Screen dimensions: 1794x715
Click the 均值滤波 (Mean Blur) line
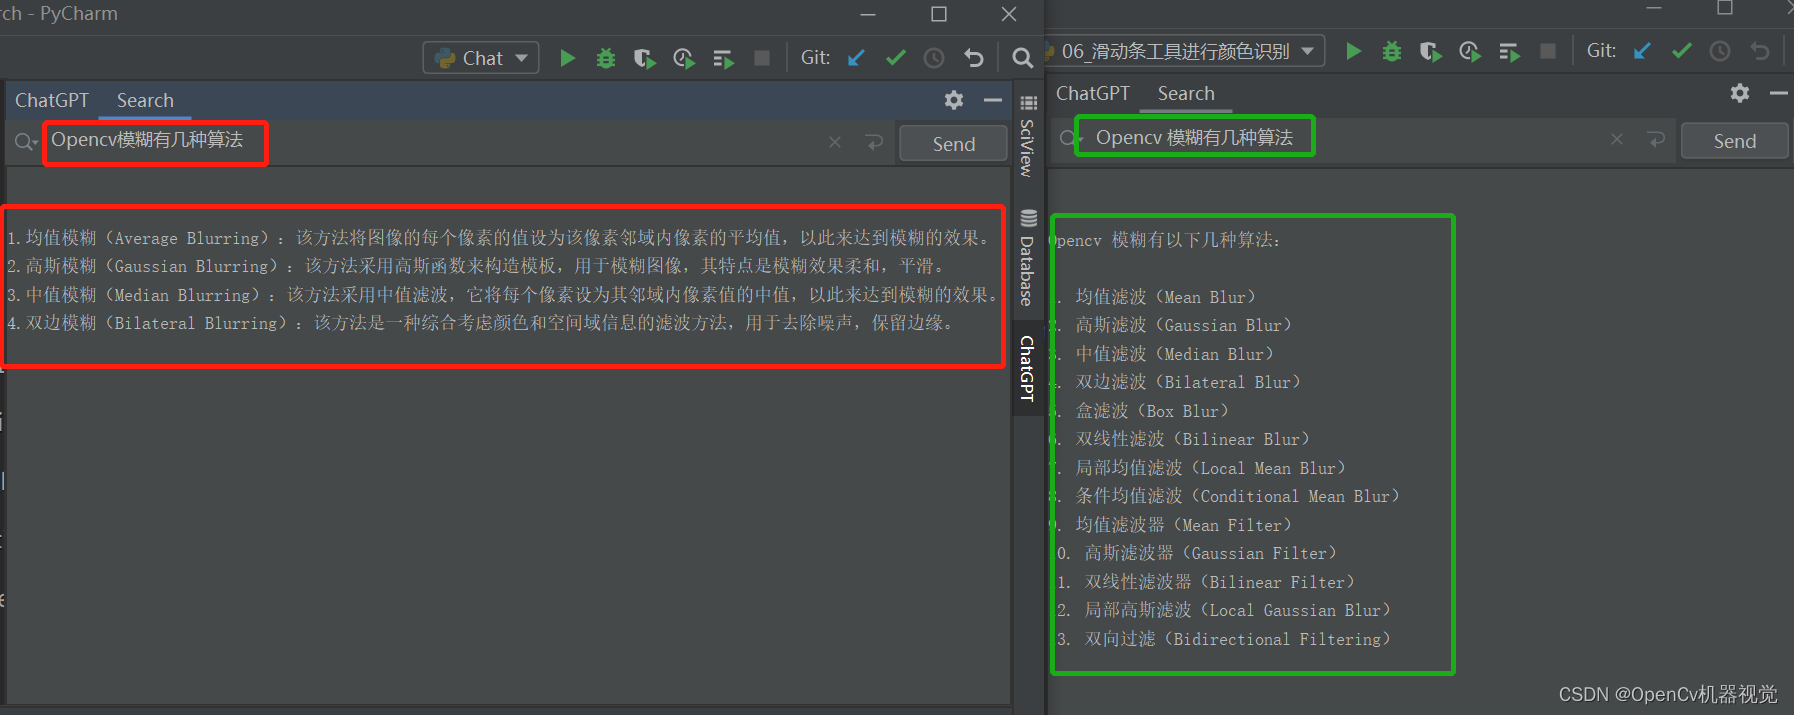[1157, 297]
